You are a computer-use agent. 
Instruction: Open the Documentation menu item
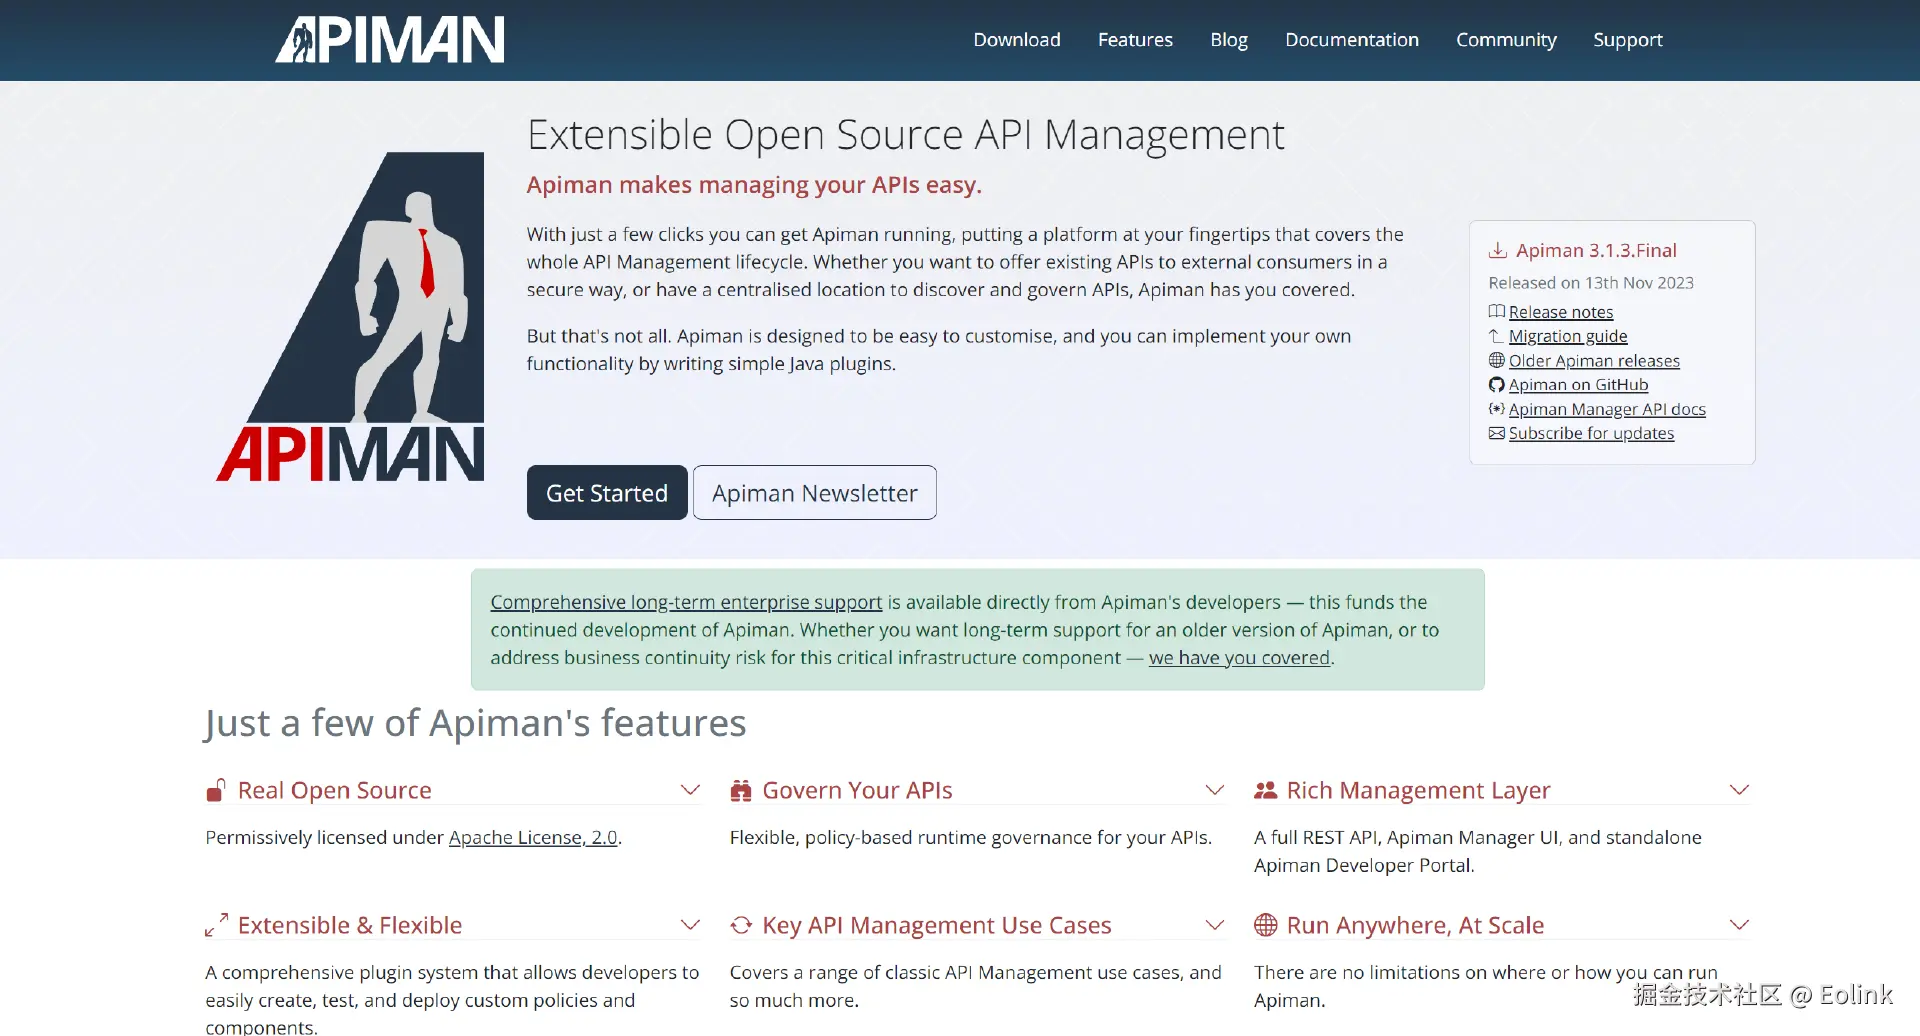1352,40
